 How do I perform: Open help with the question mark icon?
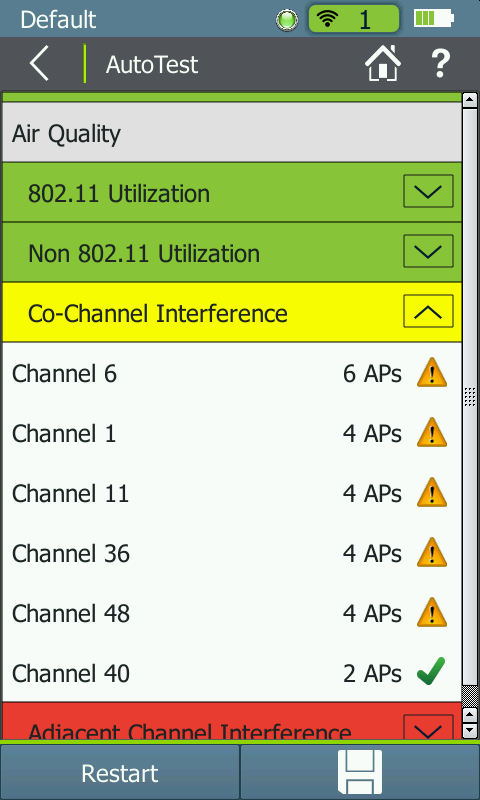(440, 64)
